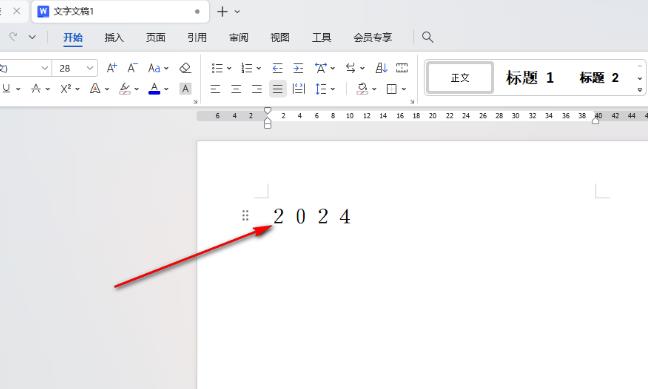The image size is (648, 389).
Task: Expand numbering style dropdown arrow
Action: tap(259, 68)
